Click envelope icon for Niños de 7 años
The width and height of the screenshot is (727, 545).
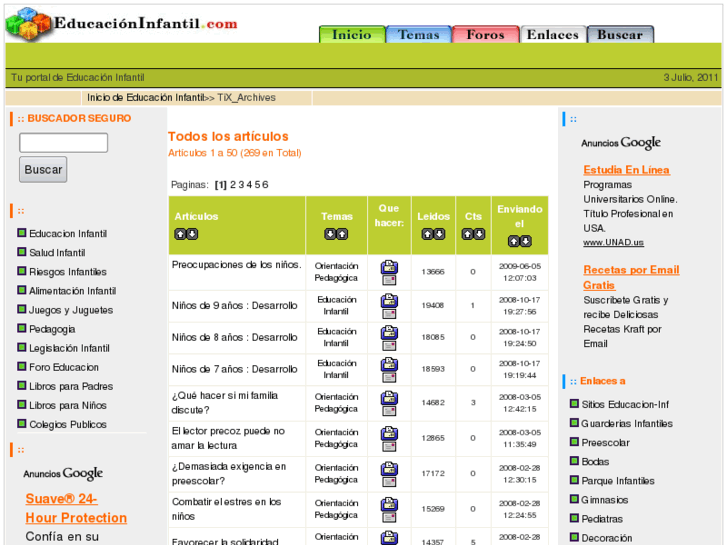[389, 378]
